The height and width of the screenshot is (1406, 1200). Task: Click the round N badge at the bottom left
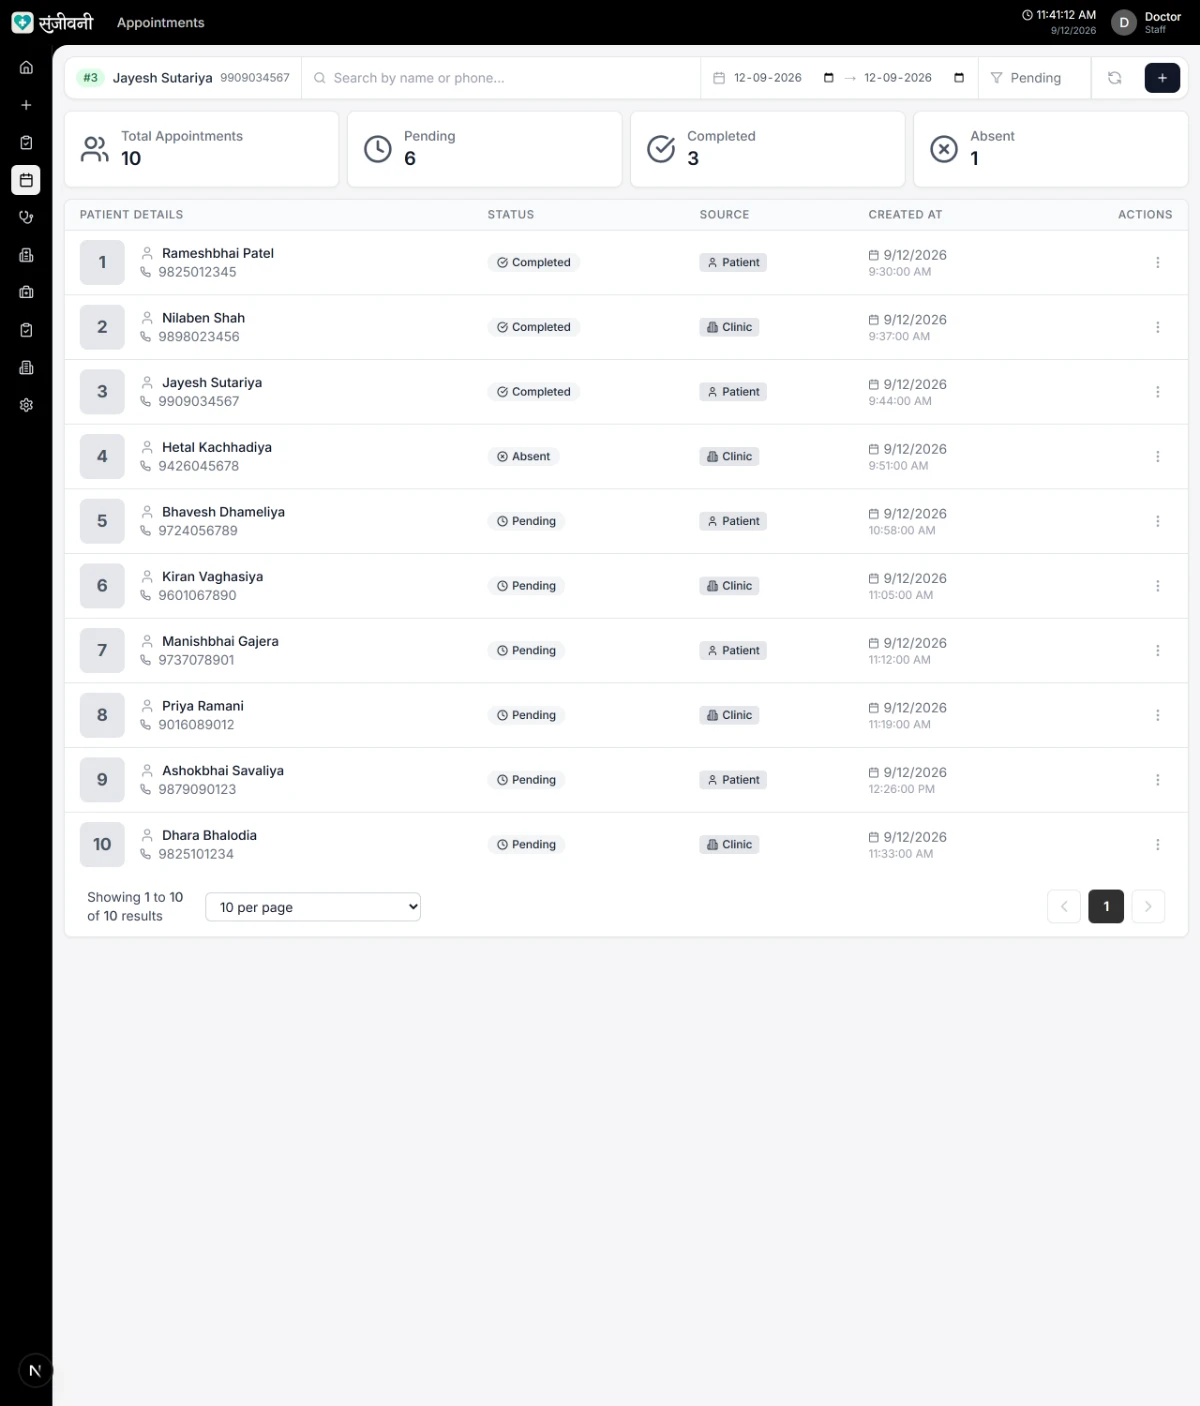point(35,1371)
